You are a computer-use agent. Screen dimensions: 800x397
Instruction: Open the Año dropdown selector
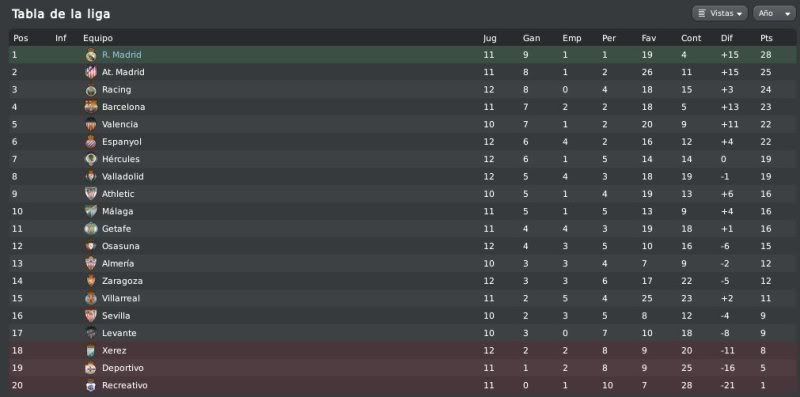tap(772, 13)
